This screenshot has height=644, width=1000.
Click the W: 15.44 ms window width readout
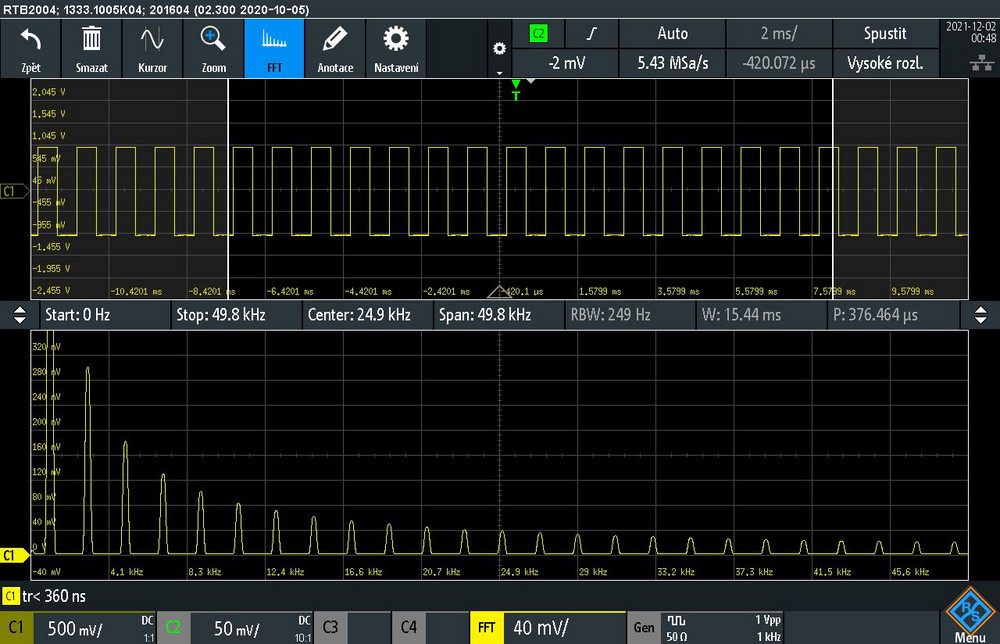[761, 315]
